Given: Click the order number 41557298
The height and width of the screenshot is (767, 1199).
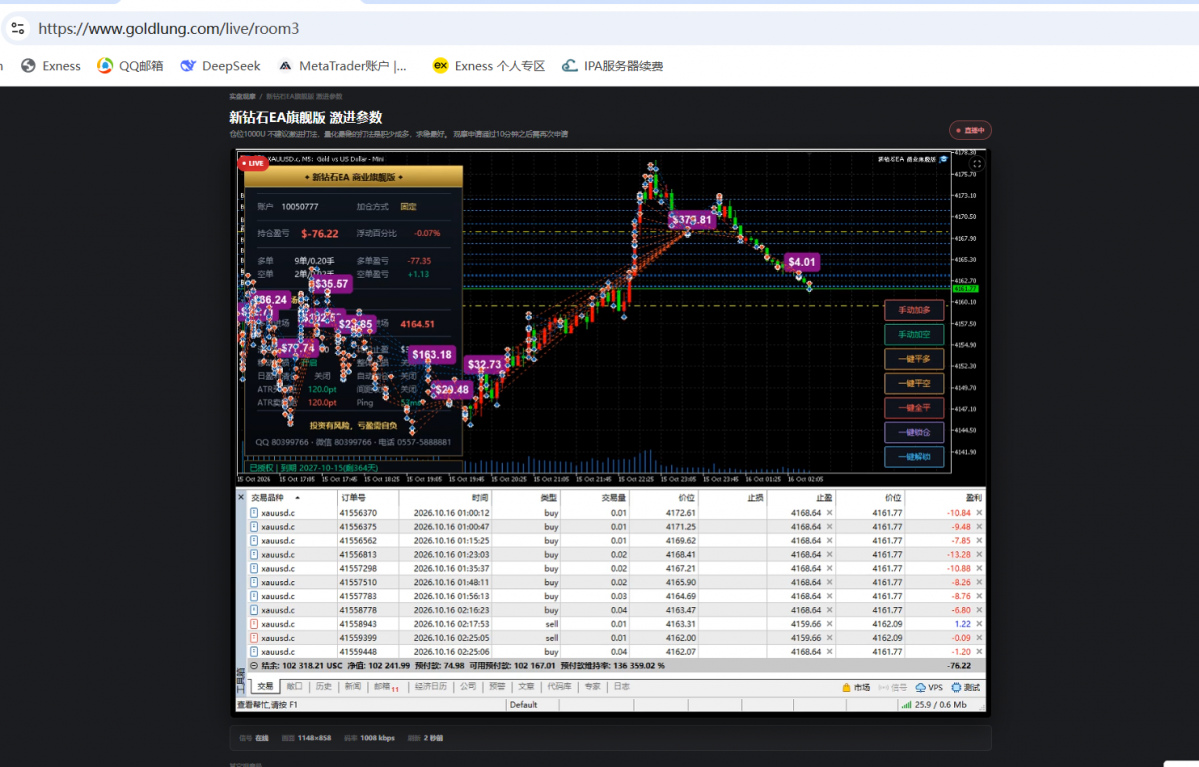Looking at the screenshot, I should (x=358, y=569).
